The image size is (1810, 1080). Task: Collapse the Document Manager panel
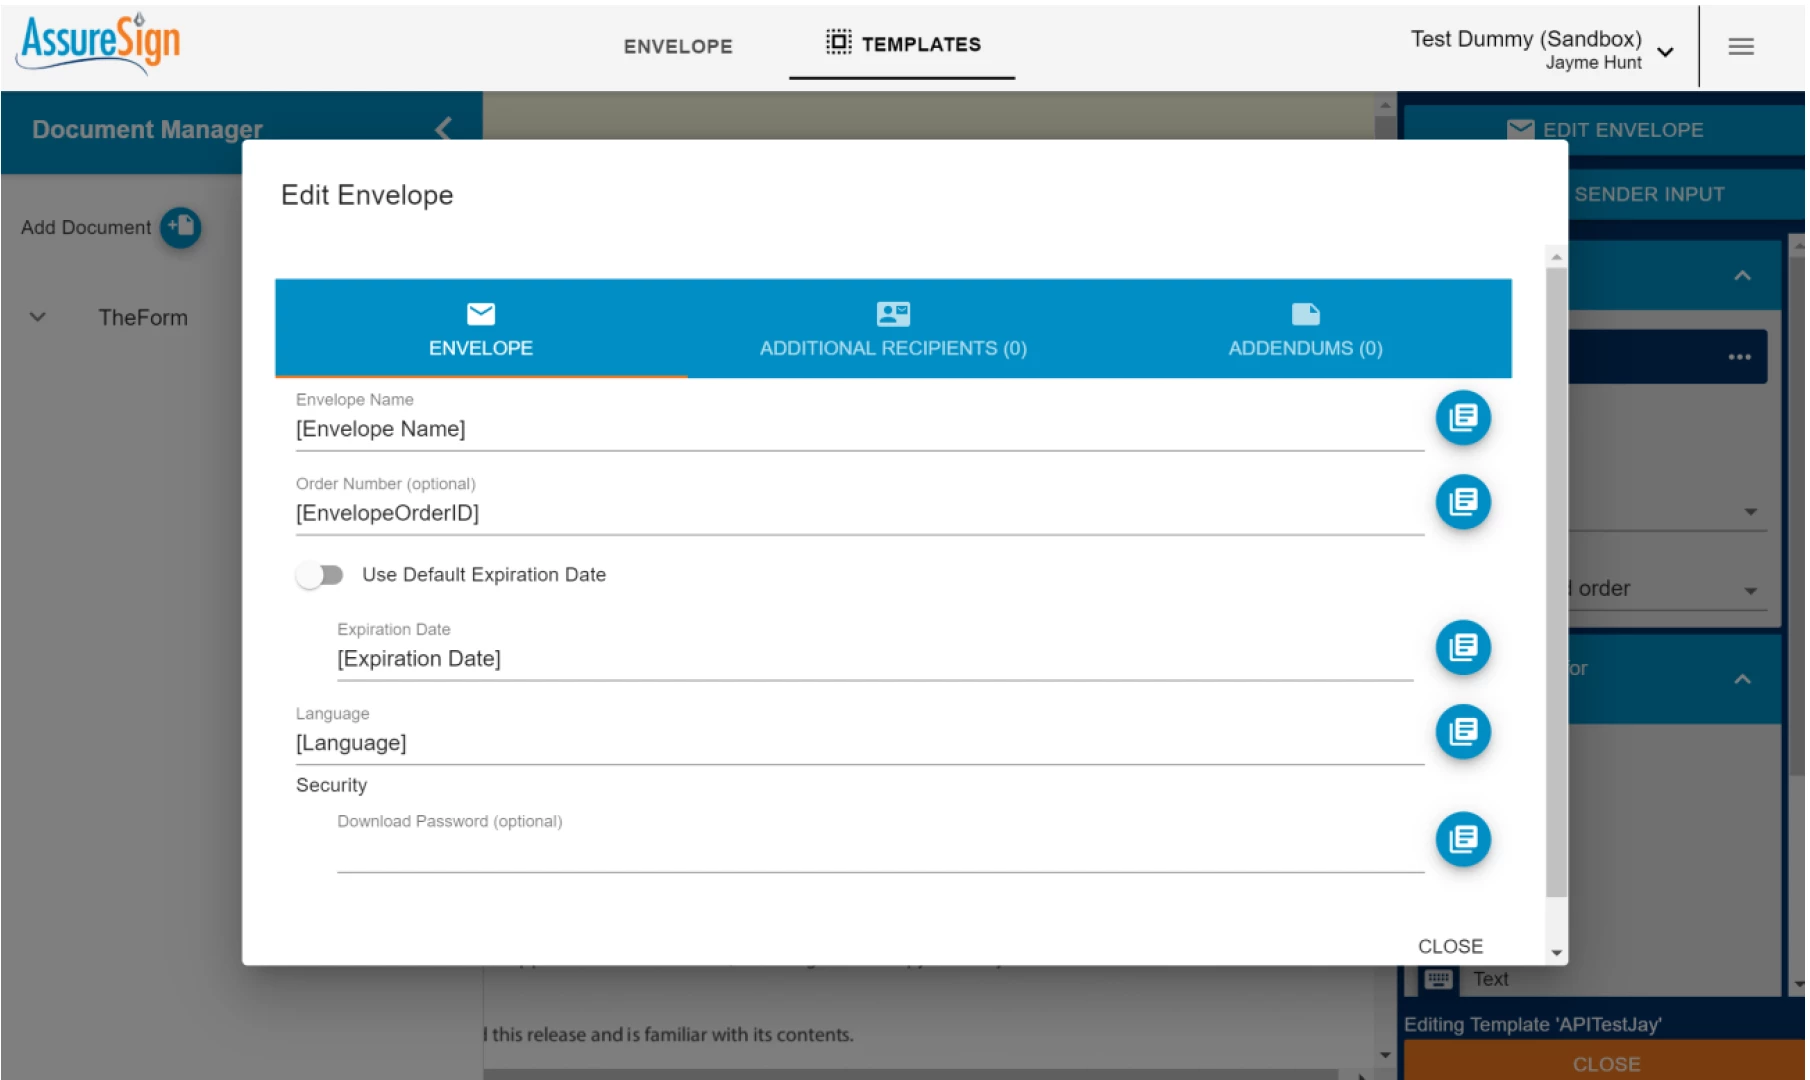click(x=444, y=128)
